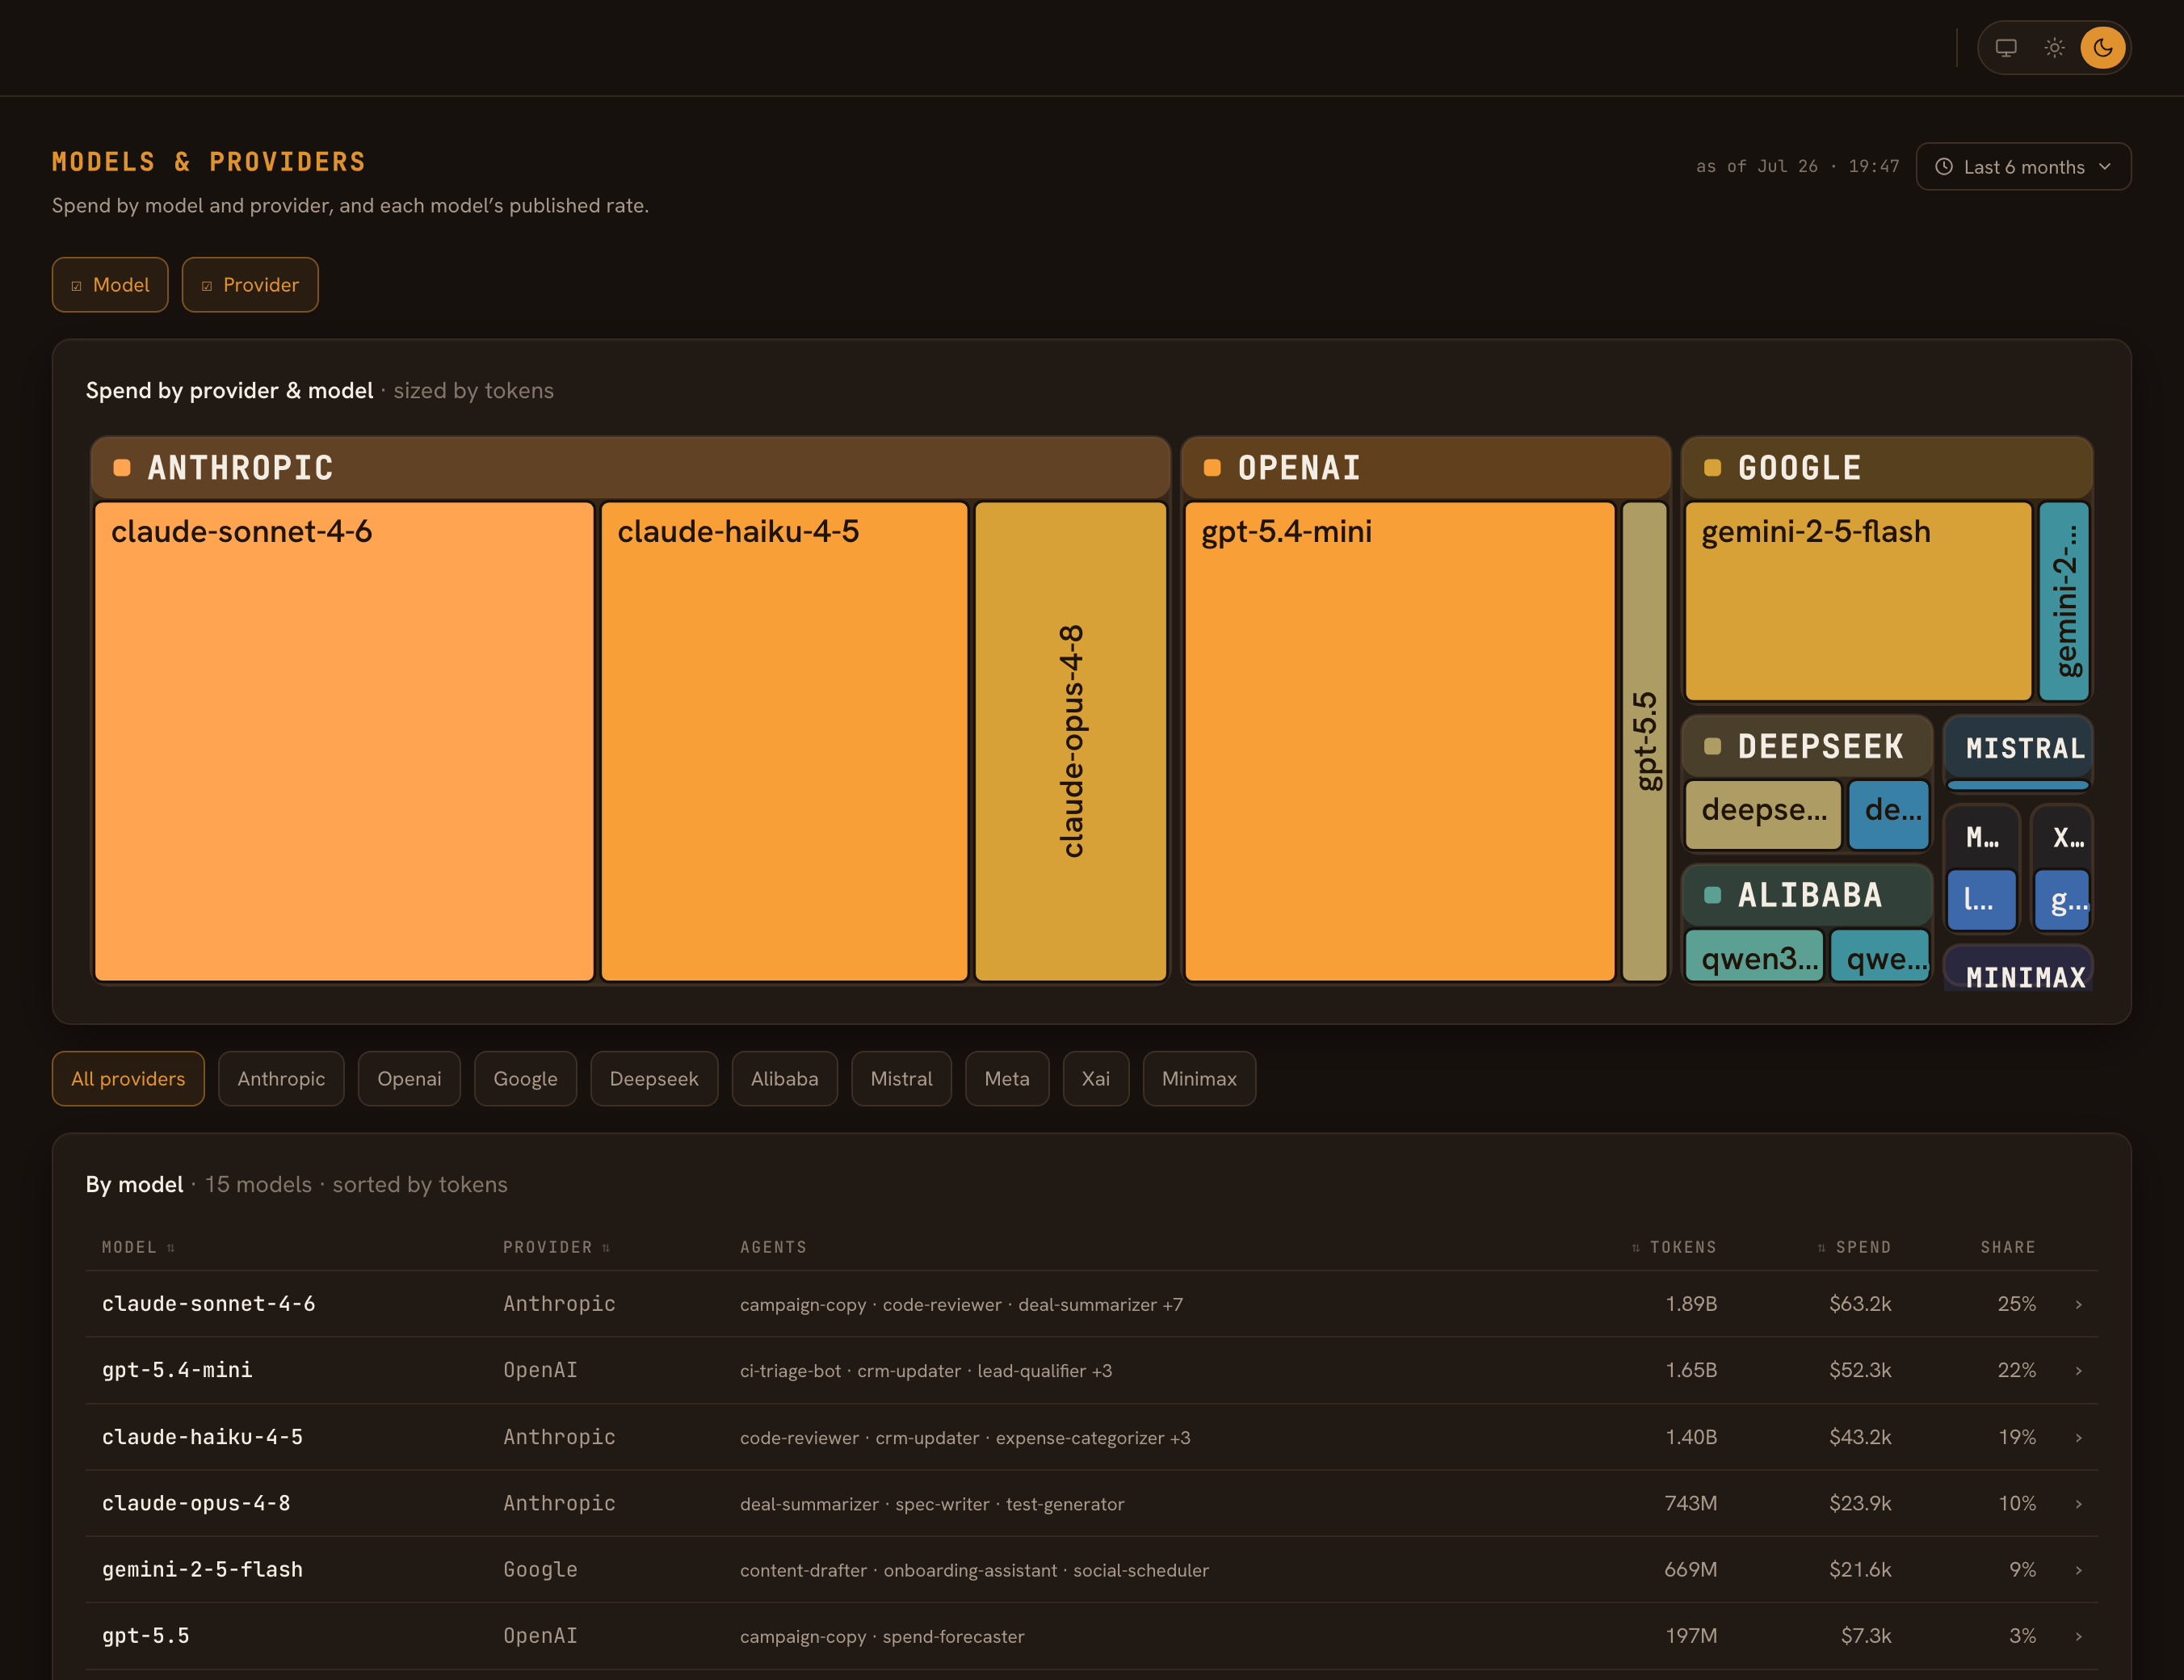Expand the gemini-2-5-flash row chevron
Viewport: 2184px width, 1680px height.
[x=2079, y=1570]
